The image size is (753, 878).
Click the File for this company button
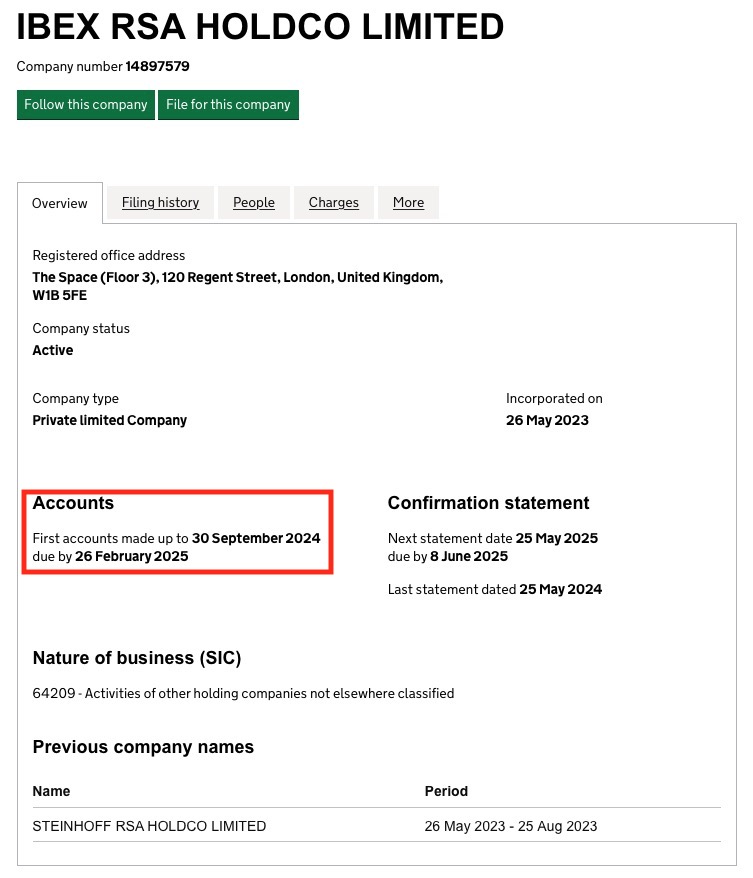coord(228,104)
